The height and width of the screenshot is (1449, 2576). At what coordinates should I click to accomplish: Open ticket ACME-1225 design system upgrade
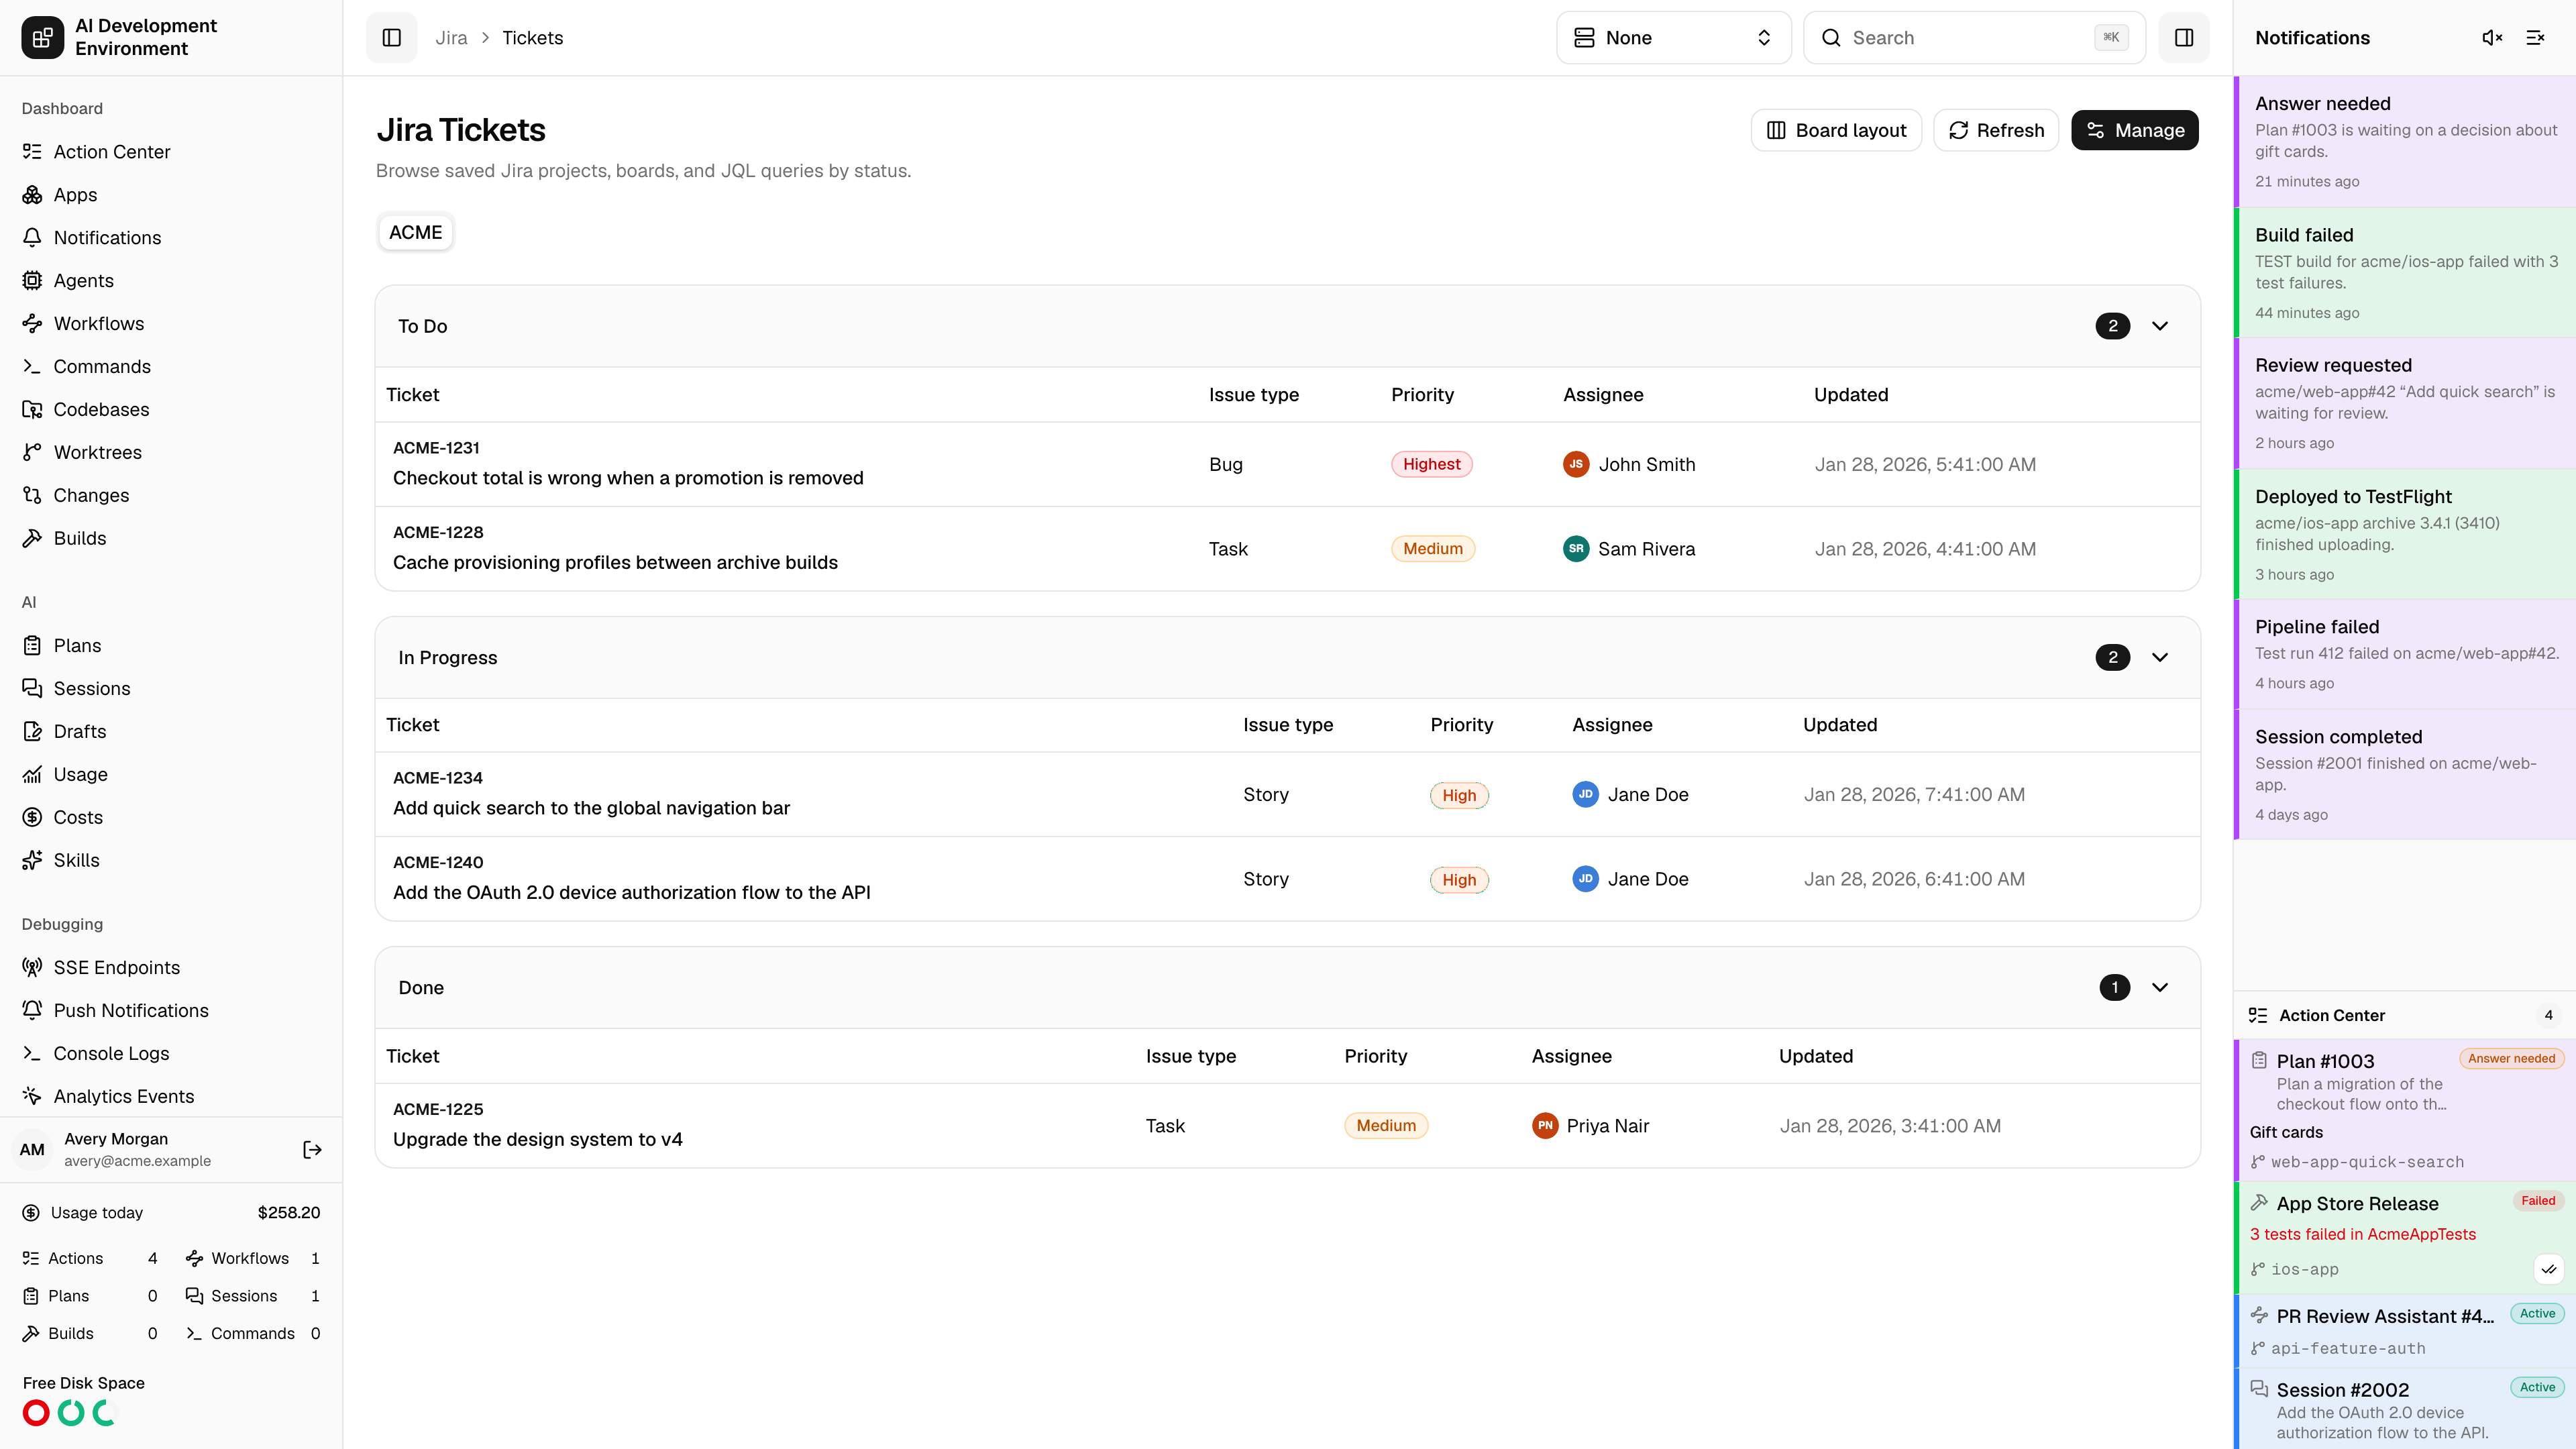click(x=1287, y=1126)
